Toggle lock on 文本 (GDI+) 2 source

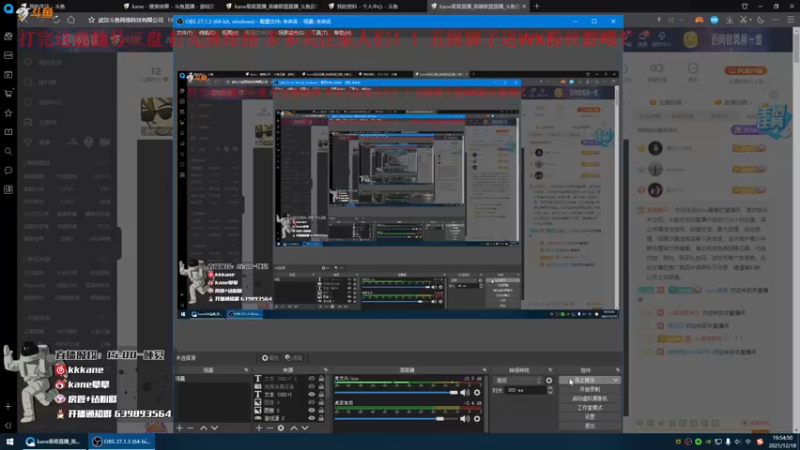(321, 379)
